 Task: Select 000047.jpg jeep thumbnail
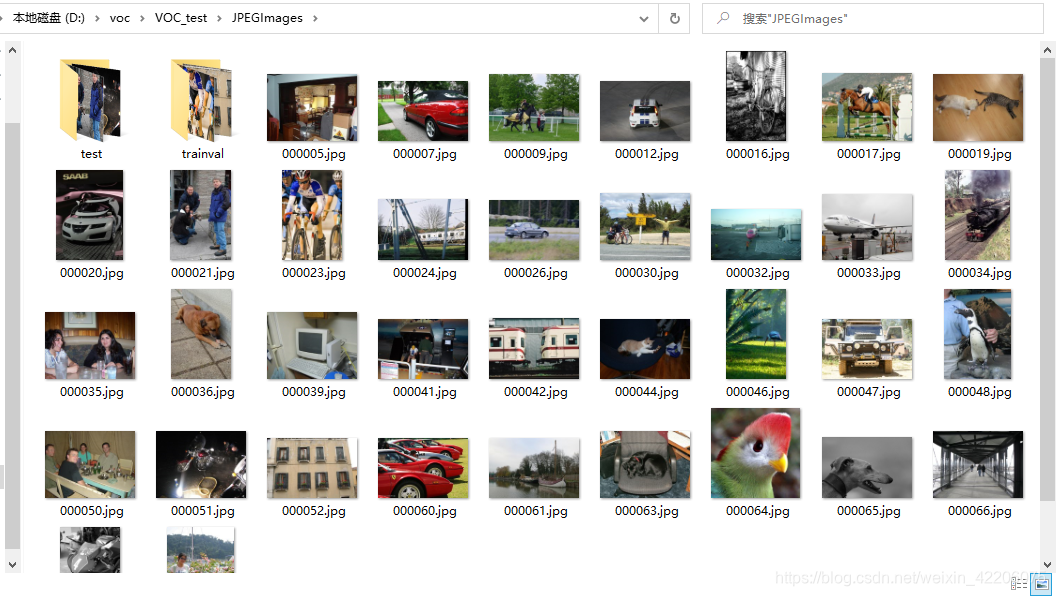(867, 349)
